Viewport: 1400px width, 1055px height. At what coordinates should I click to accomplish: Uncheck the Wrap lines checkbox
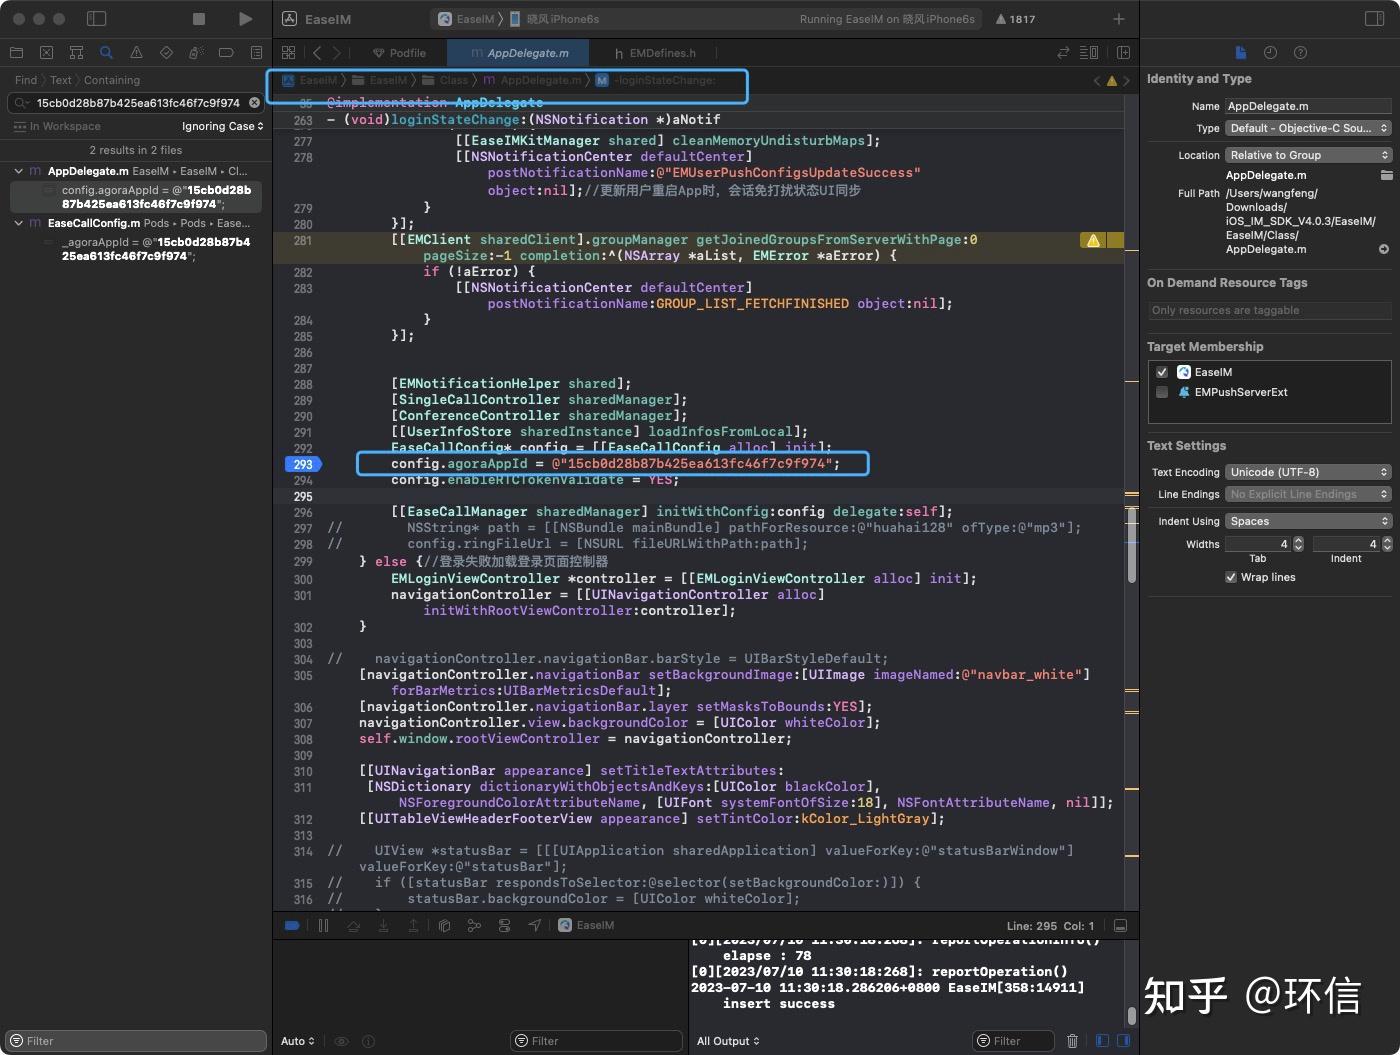[1231, 577]
